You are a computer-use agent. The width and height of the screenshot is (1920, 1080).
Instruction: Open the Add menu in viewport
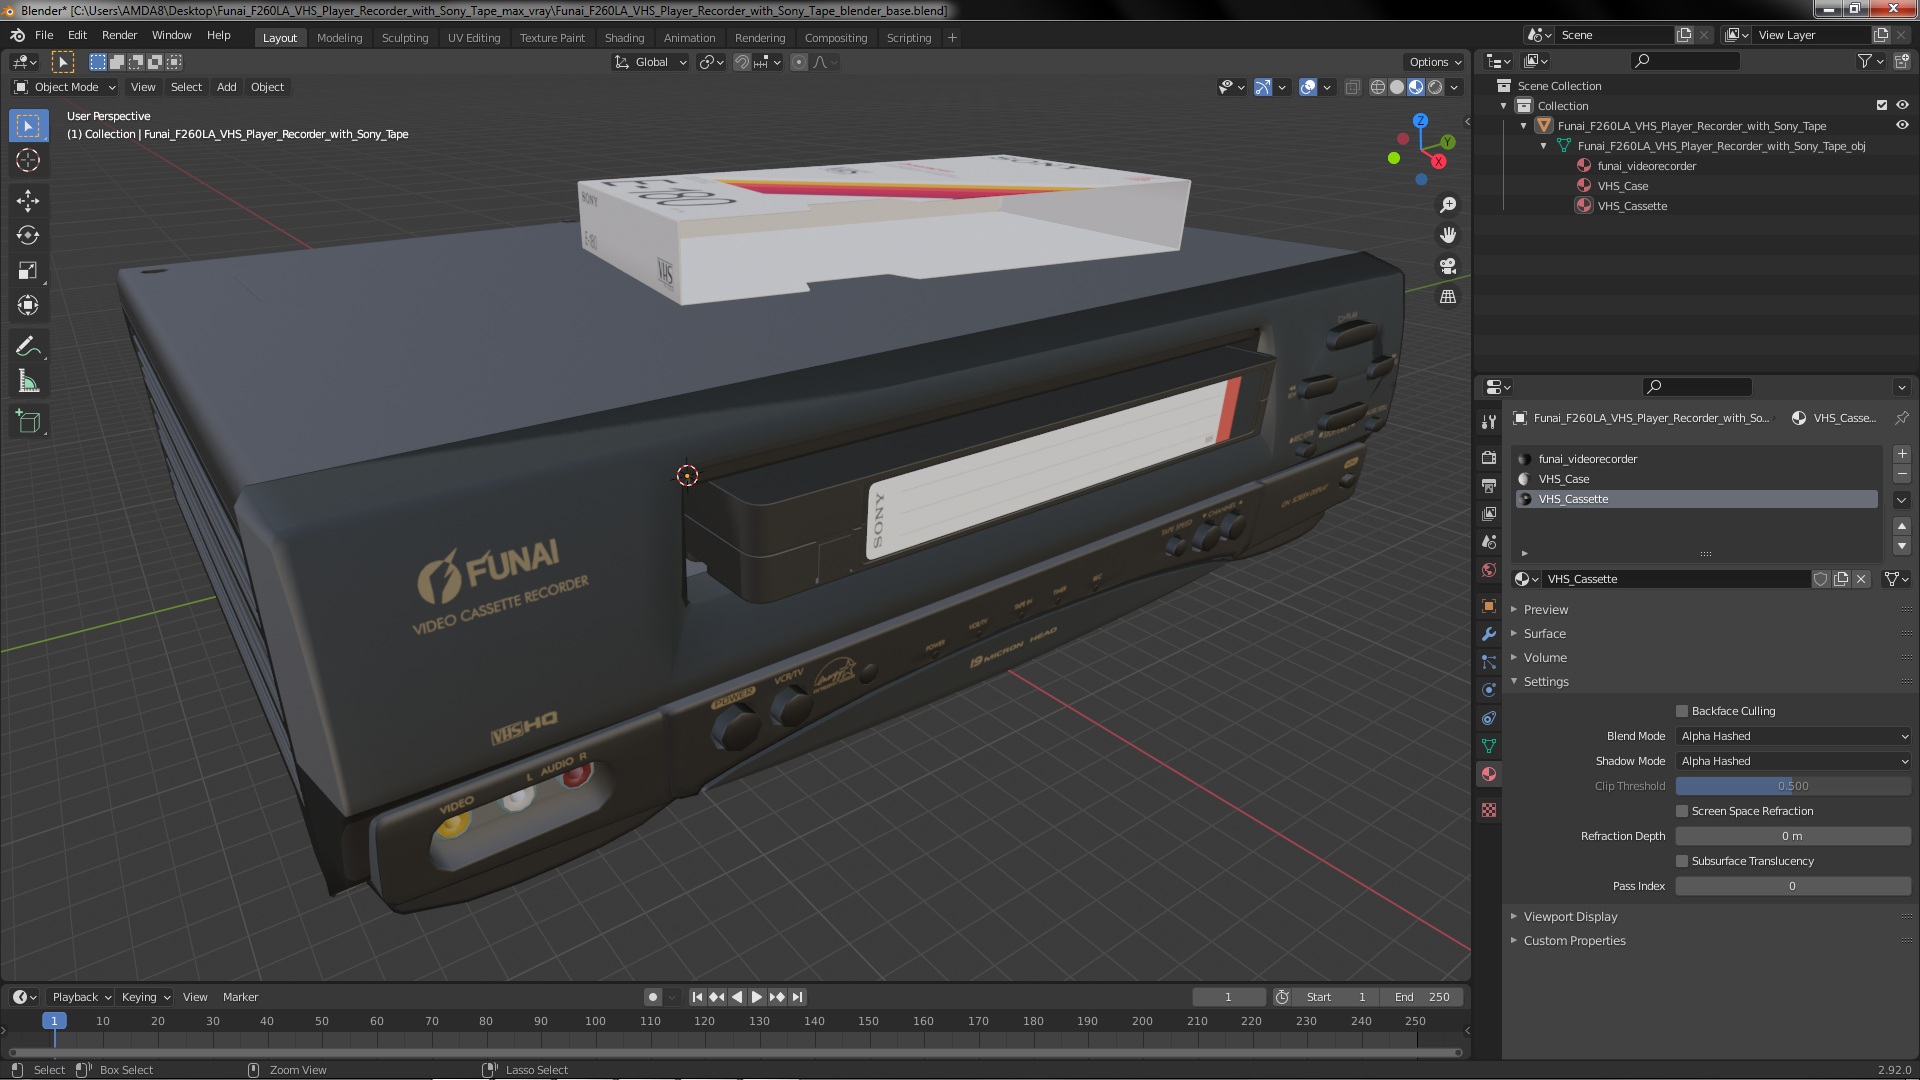click(x=227, y=87)
